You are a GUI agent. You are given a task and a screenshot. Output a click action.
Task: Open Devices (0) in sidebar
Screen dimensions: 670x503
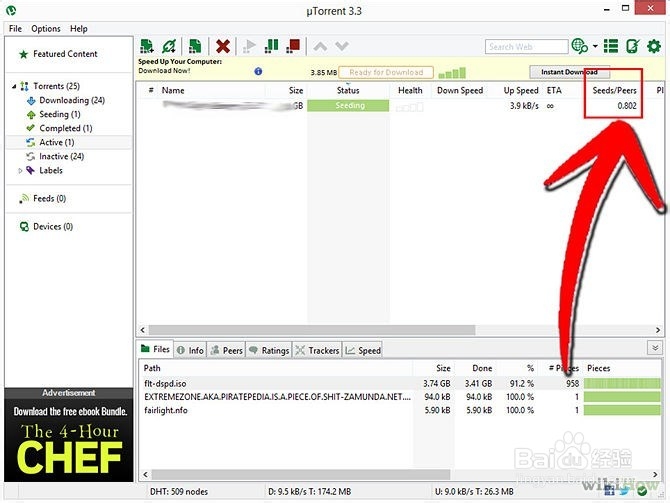53,226
